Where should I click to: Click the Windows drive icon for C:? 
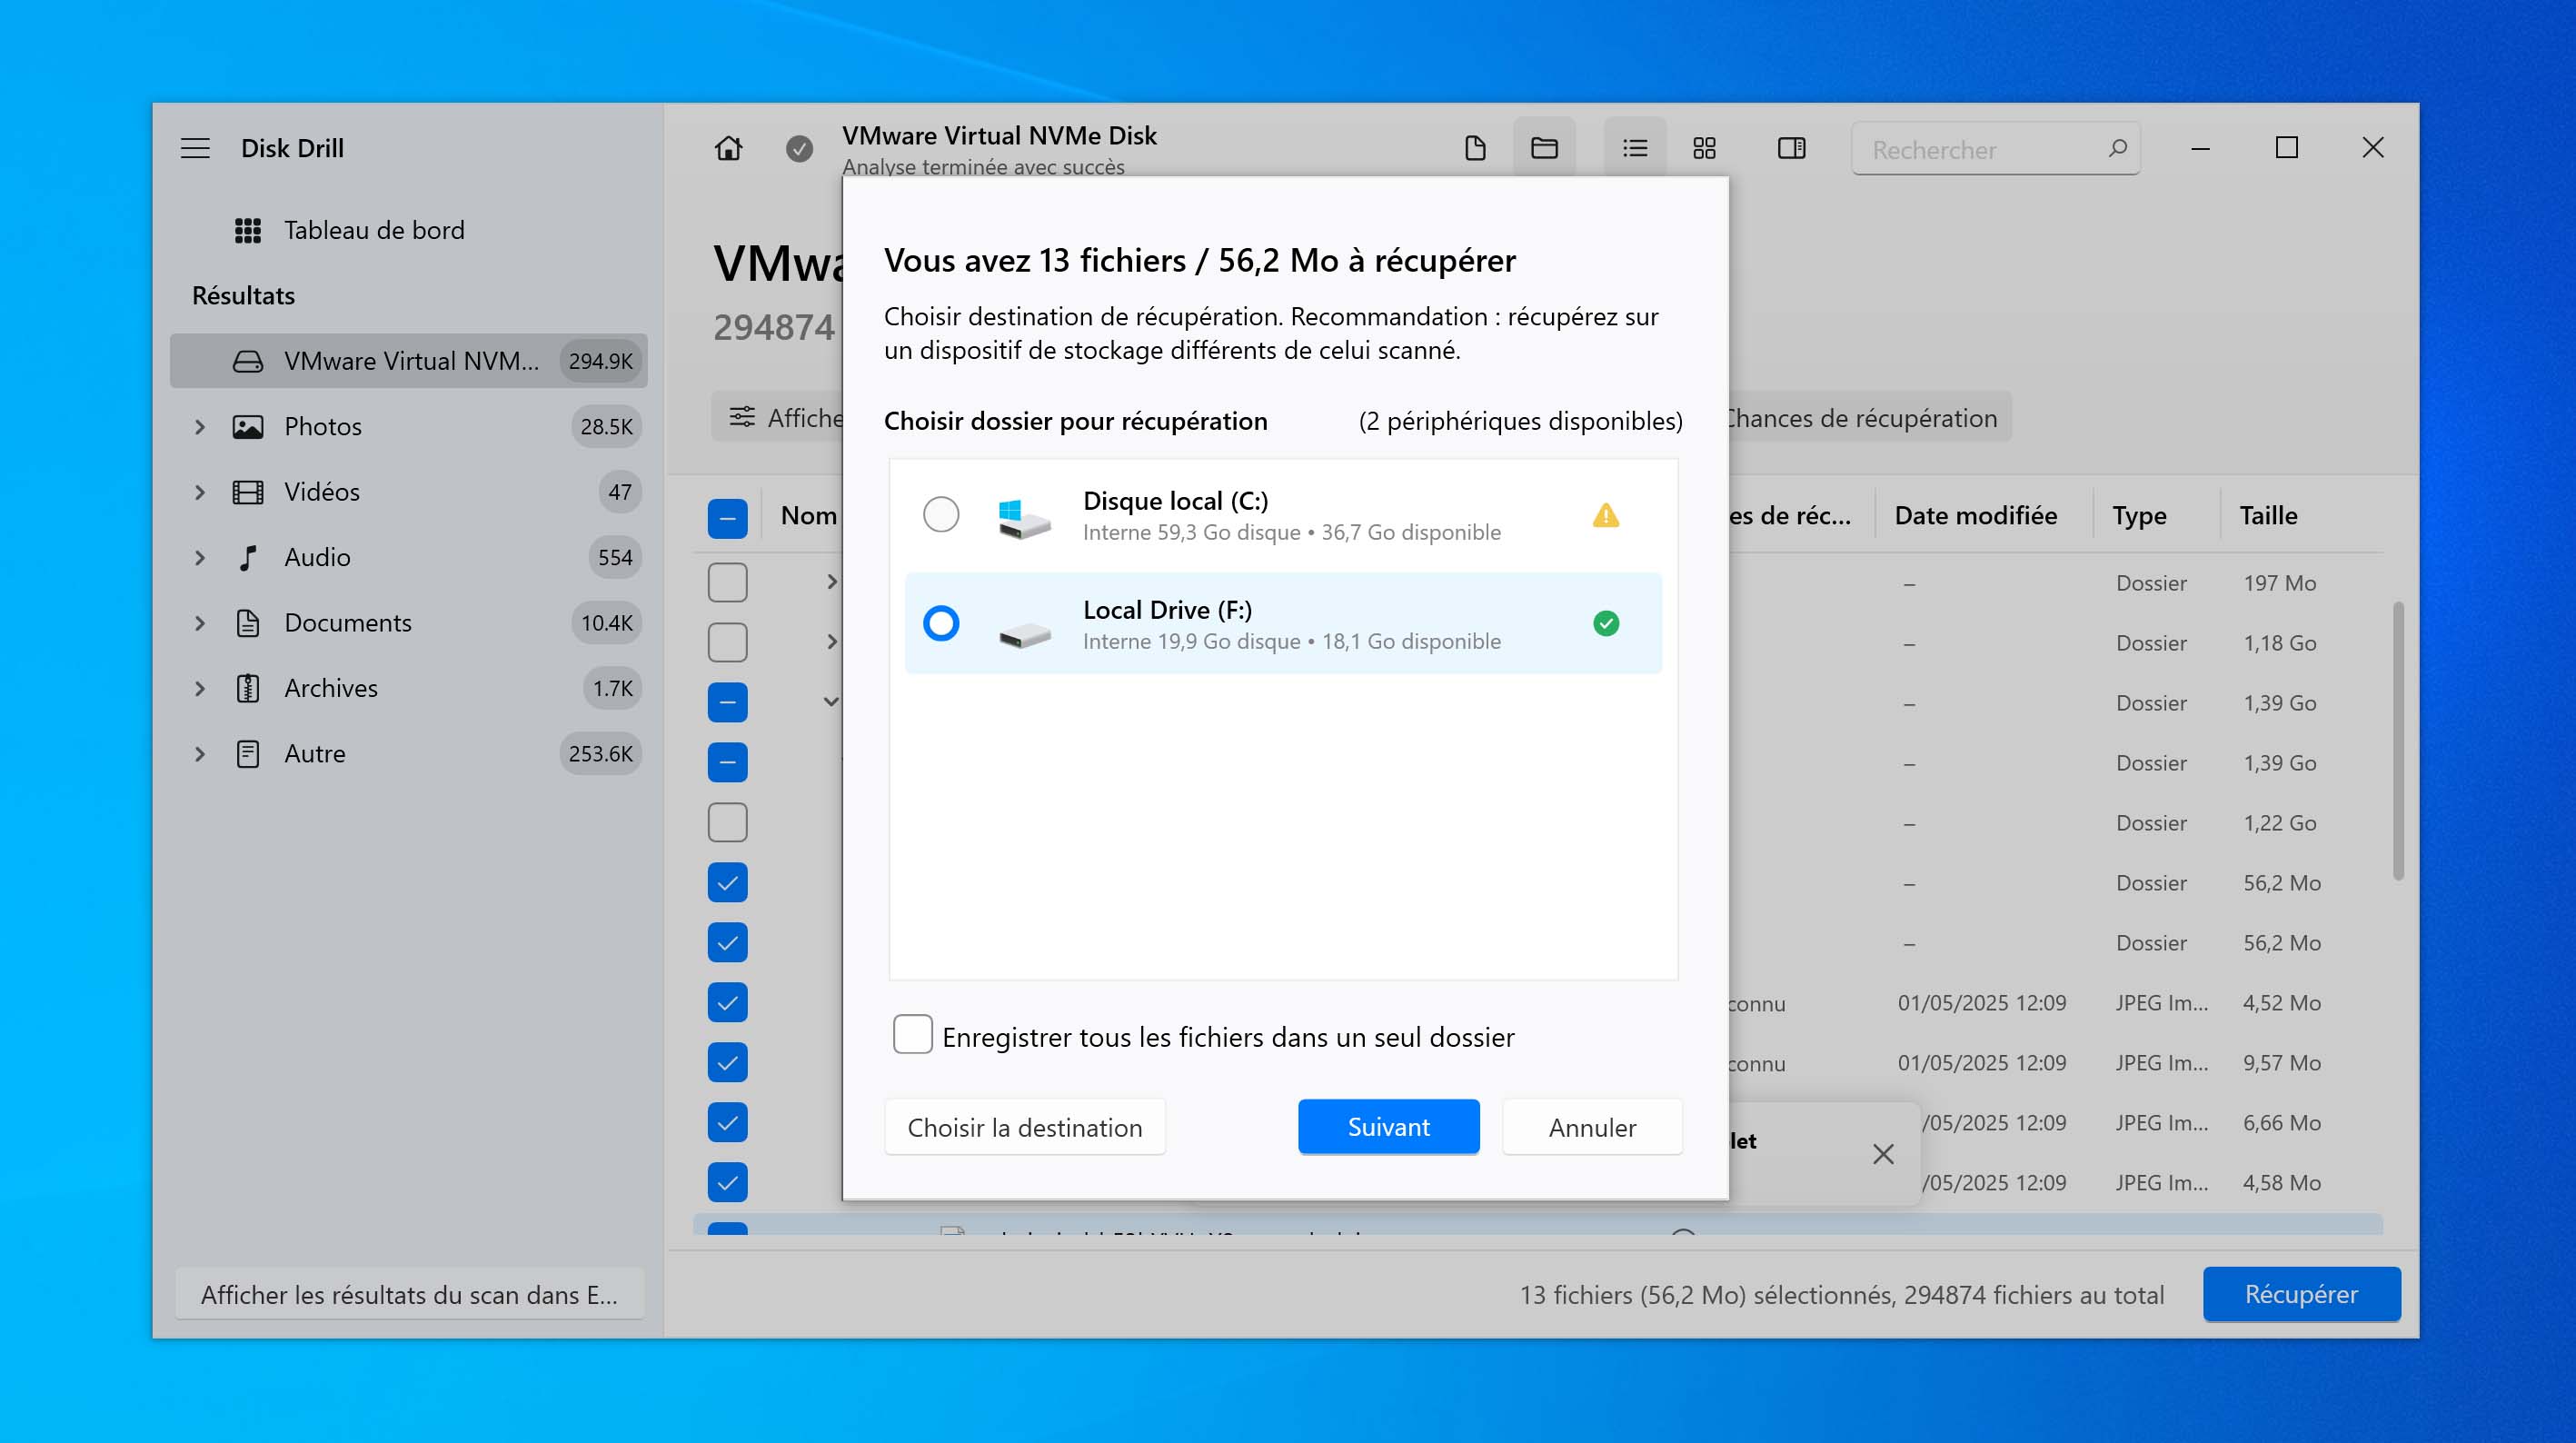(1025, 518)
